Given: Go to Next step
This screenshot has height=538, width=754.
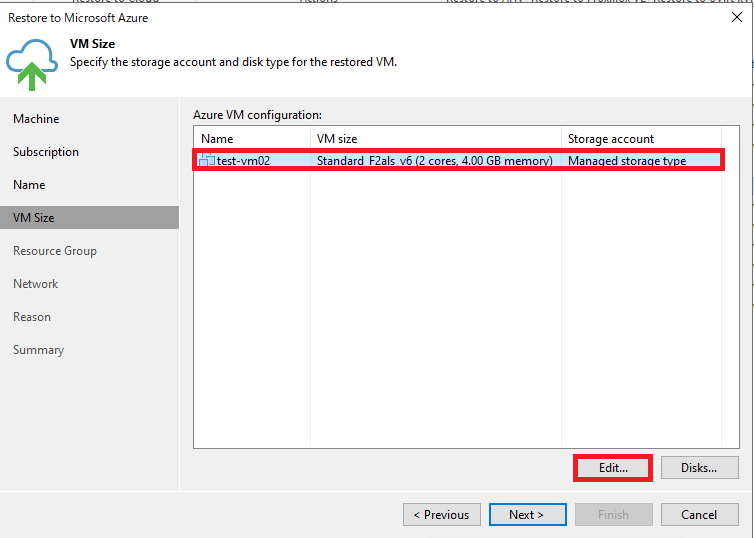Looking at the screenshot, I should pos(528,514).
